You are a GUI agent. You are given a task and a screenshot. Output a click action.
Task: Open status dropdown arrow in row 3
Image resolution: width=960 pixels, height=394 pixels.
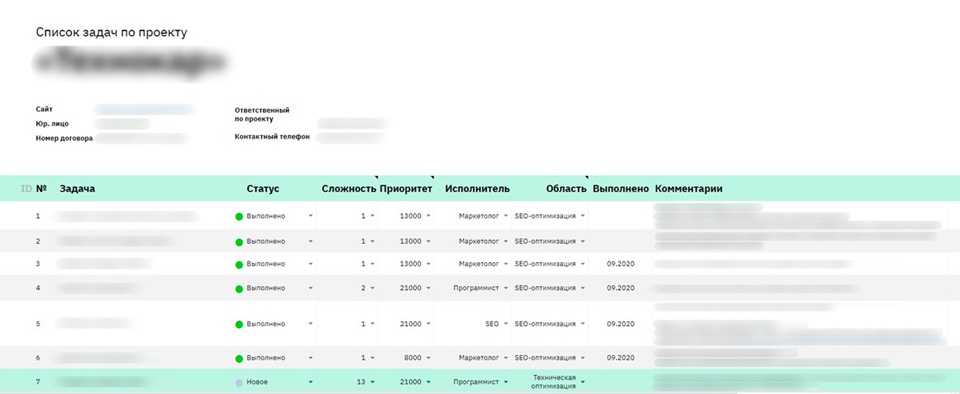tap(310, 264)
